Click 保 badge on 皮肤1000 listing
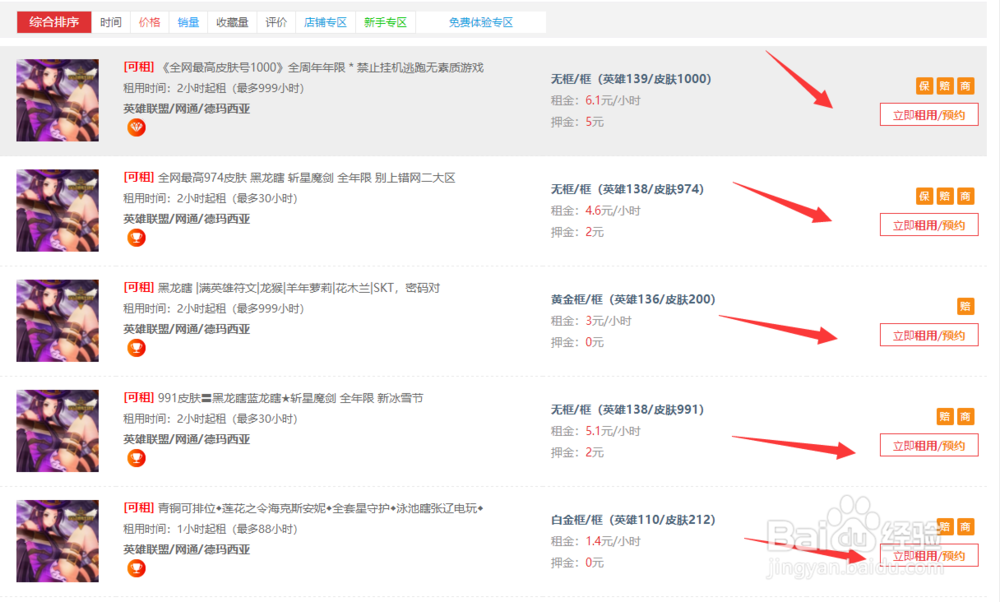 point(924,86)
